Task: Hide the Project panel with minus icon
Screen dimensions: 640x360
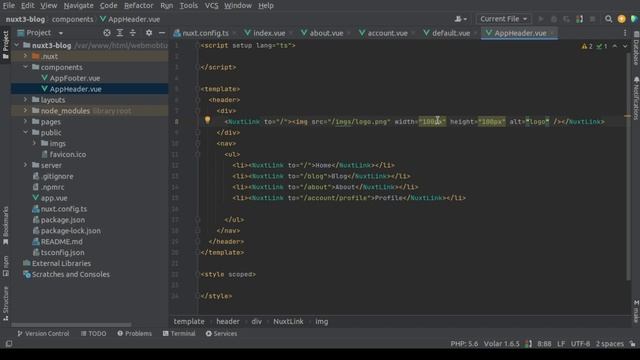Action: (162, 33)
